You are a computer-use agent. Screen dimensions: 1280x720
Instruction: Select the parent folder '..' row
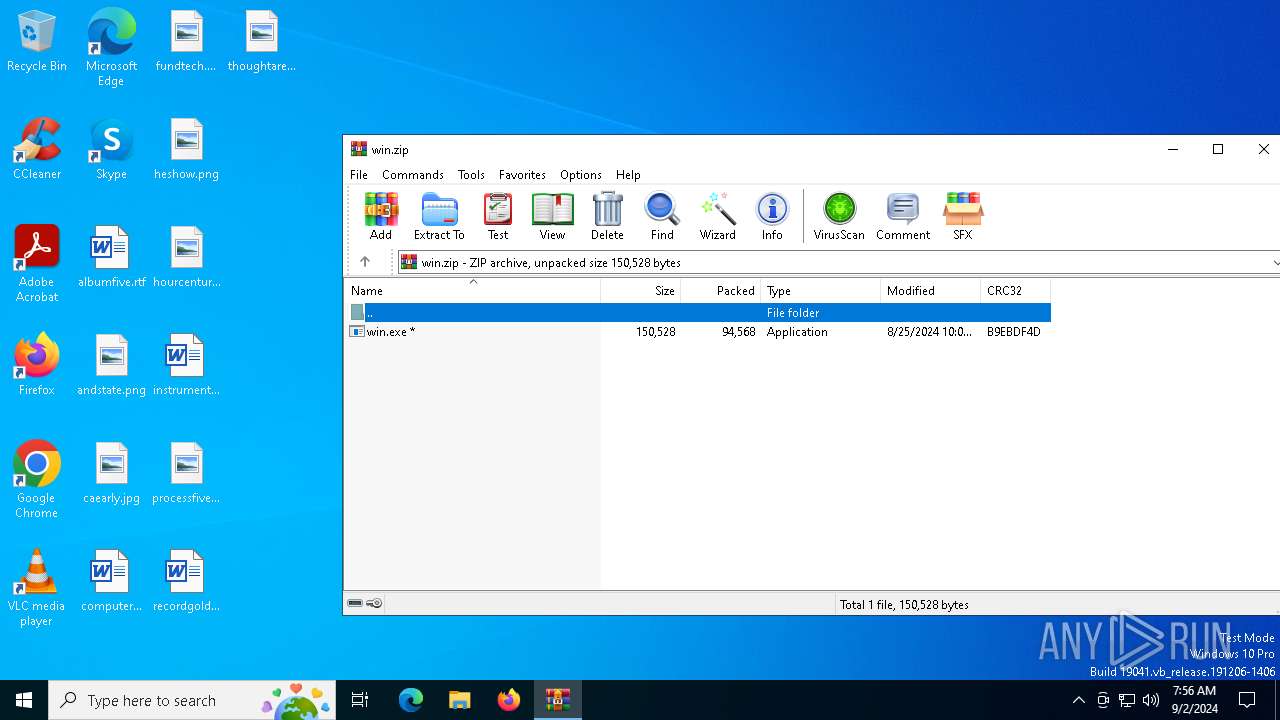point(698,313)
